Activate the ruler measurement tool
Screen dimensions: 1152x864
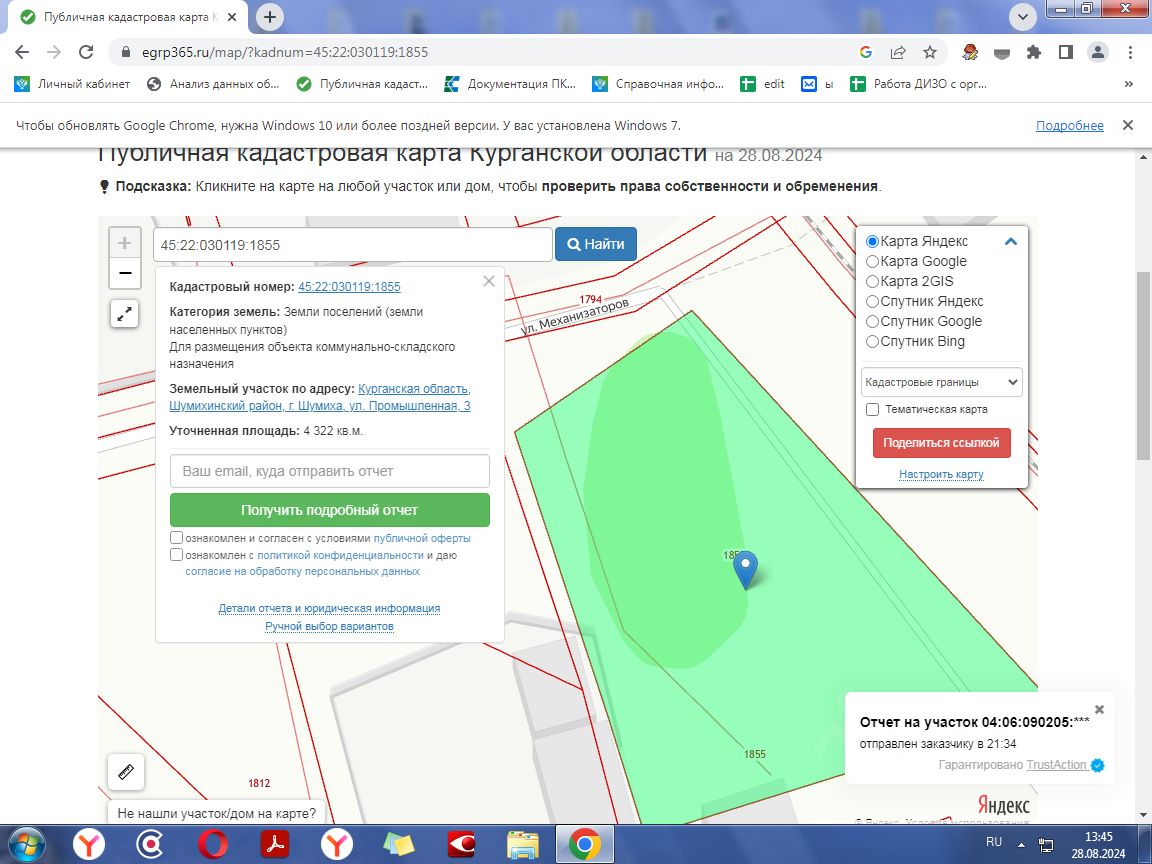click(126, 771)
